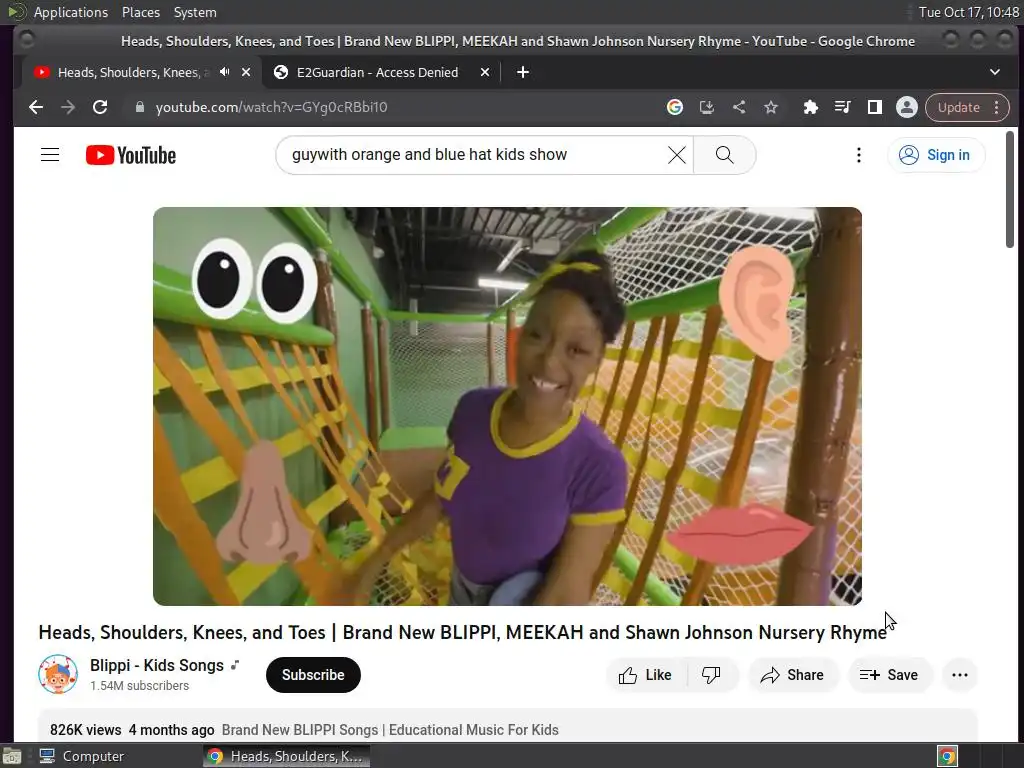Expand the tab search chevron
This screenshot has width=1024, height=768.
tap(995, 72)
